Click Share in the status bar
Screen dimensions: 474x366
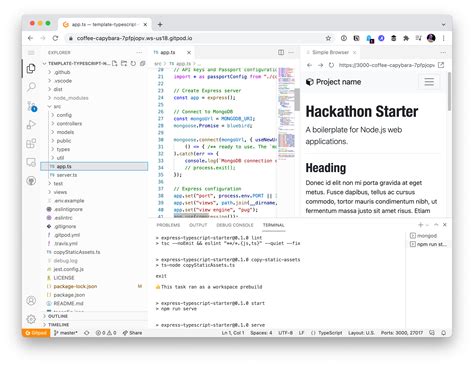(132, 333)
